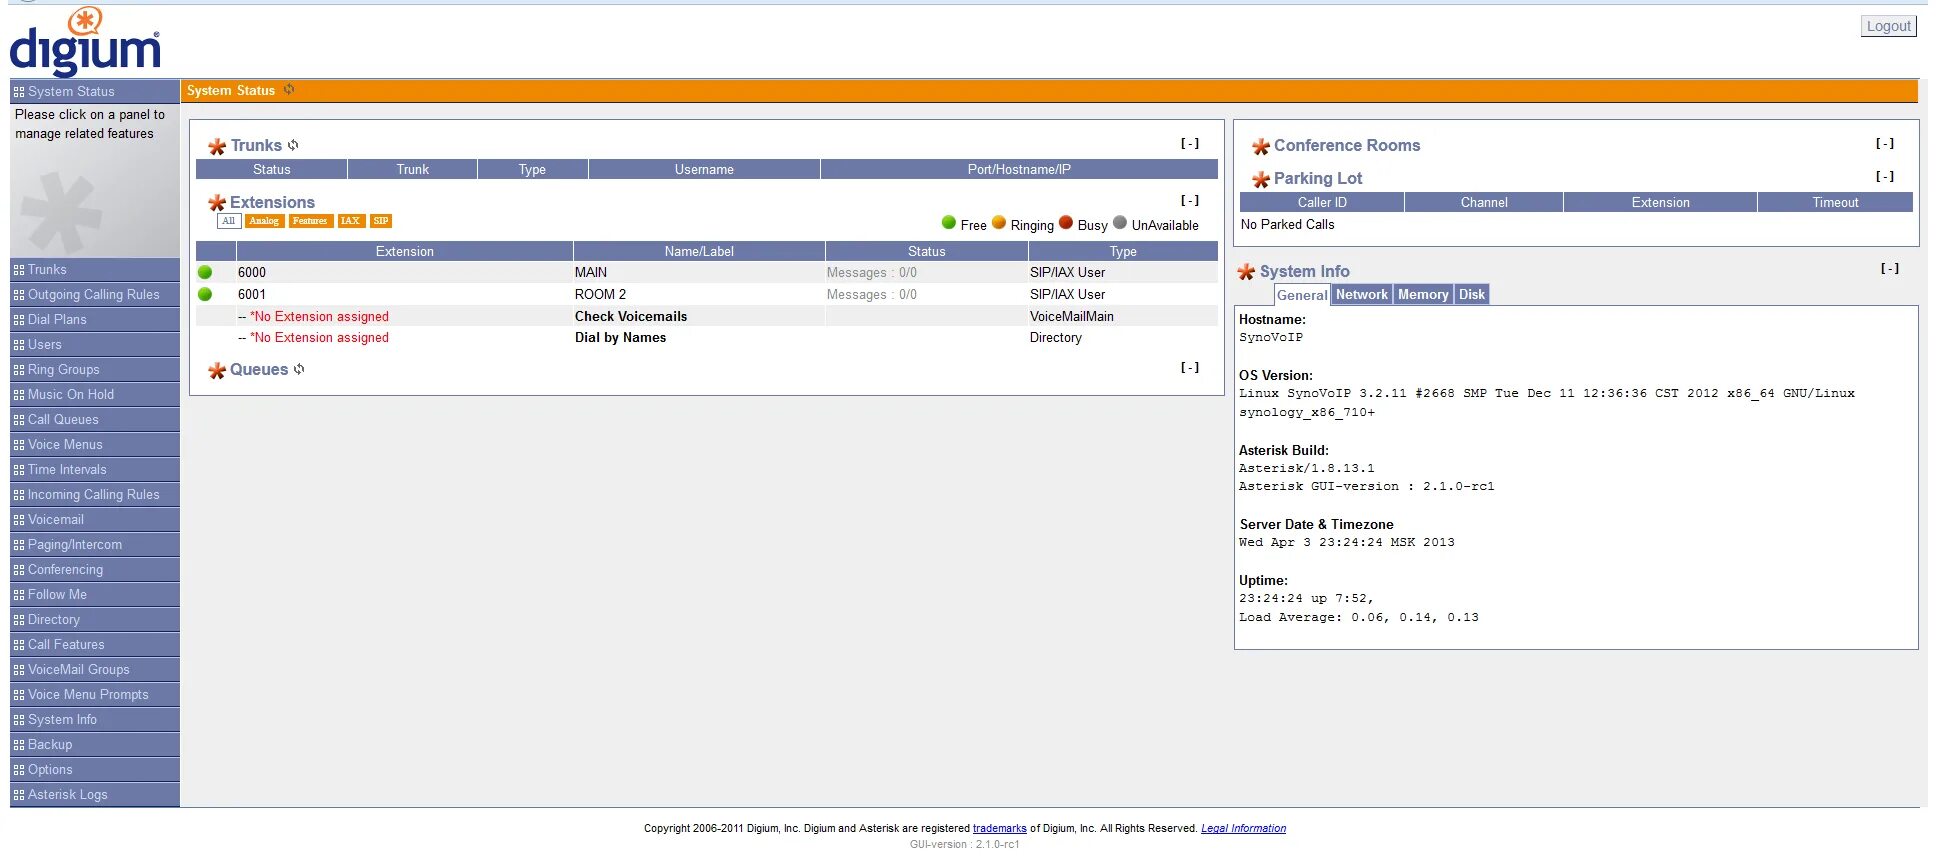The image size is (1936, 860).
Task: Go to Call Features
Action: [95, 645]
